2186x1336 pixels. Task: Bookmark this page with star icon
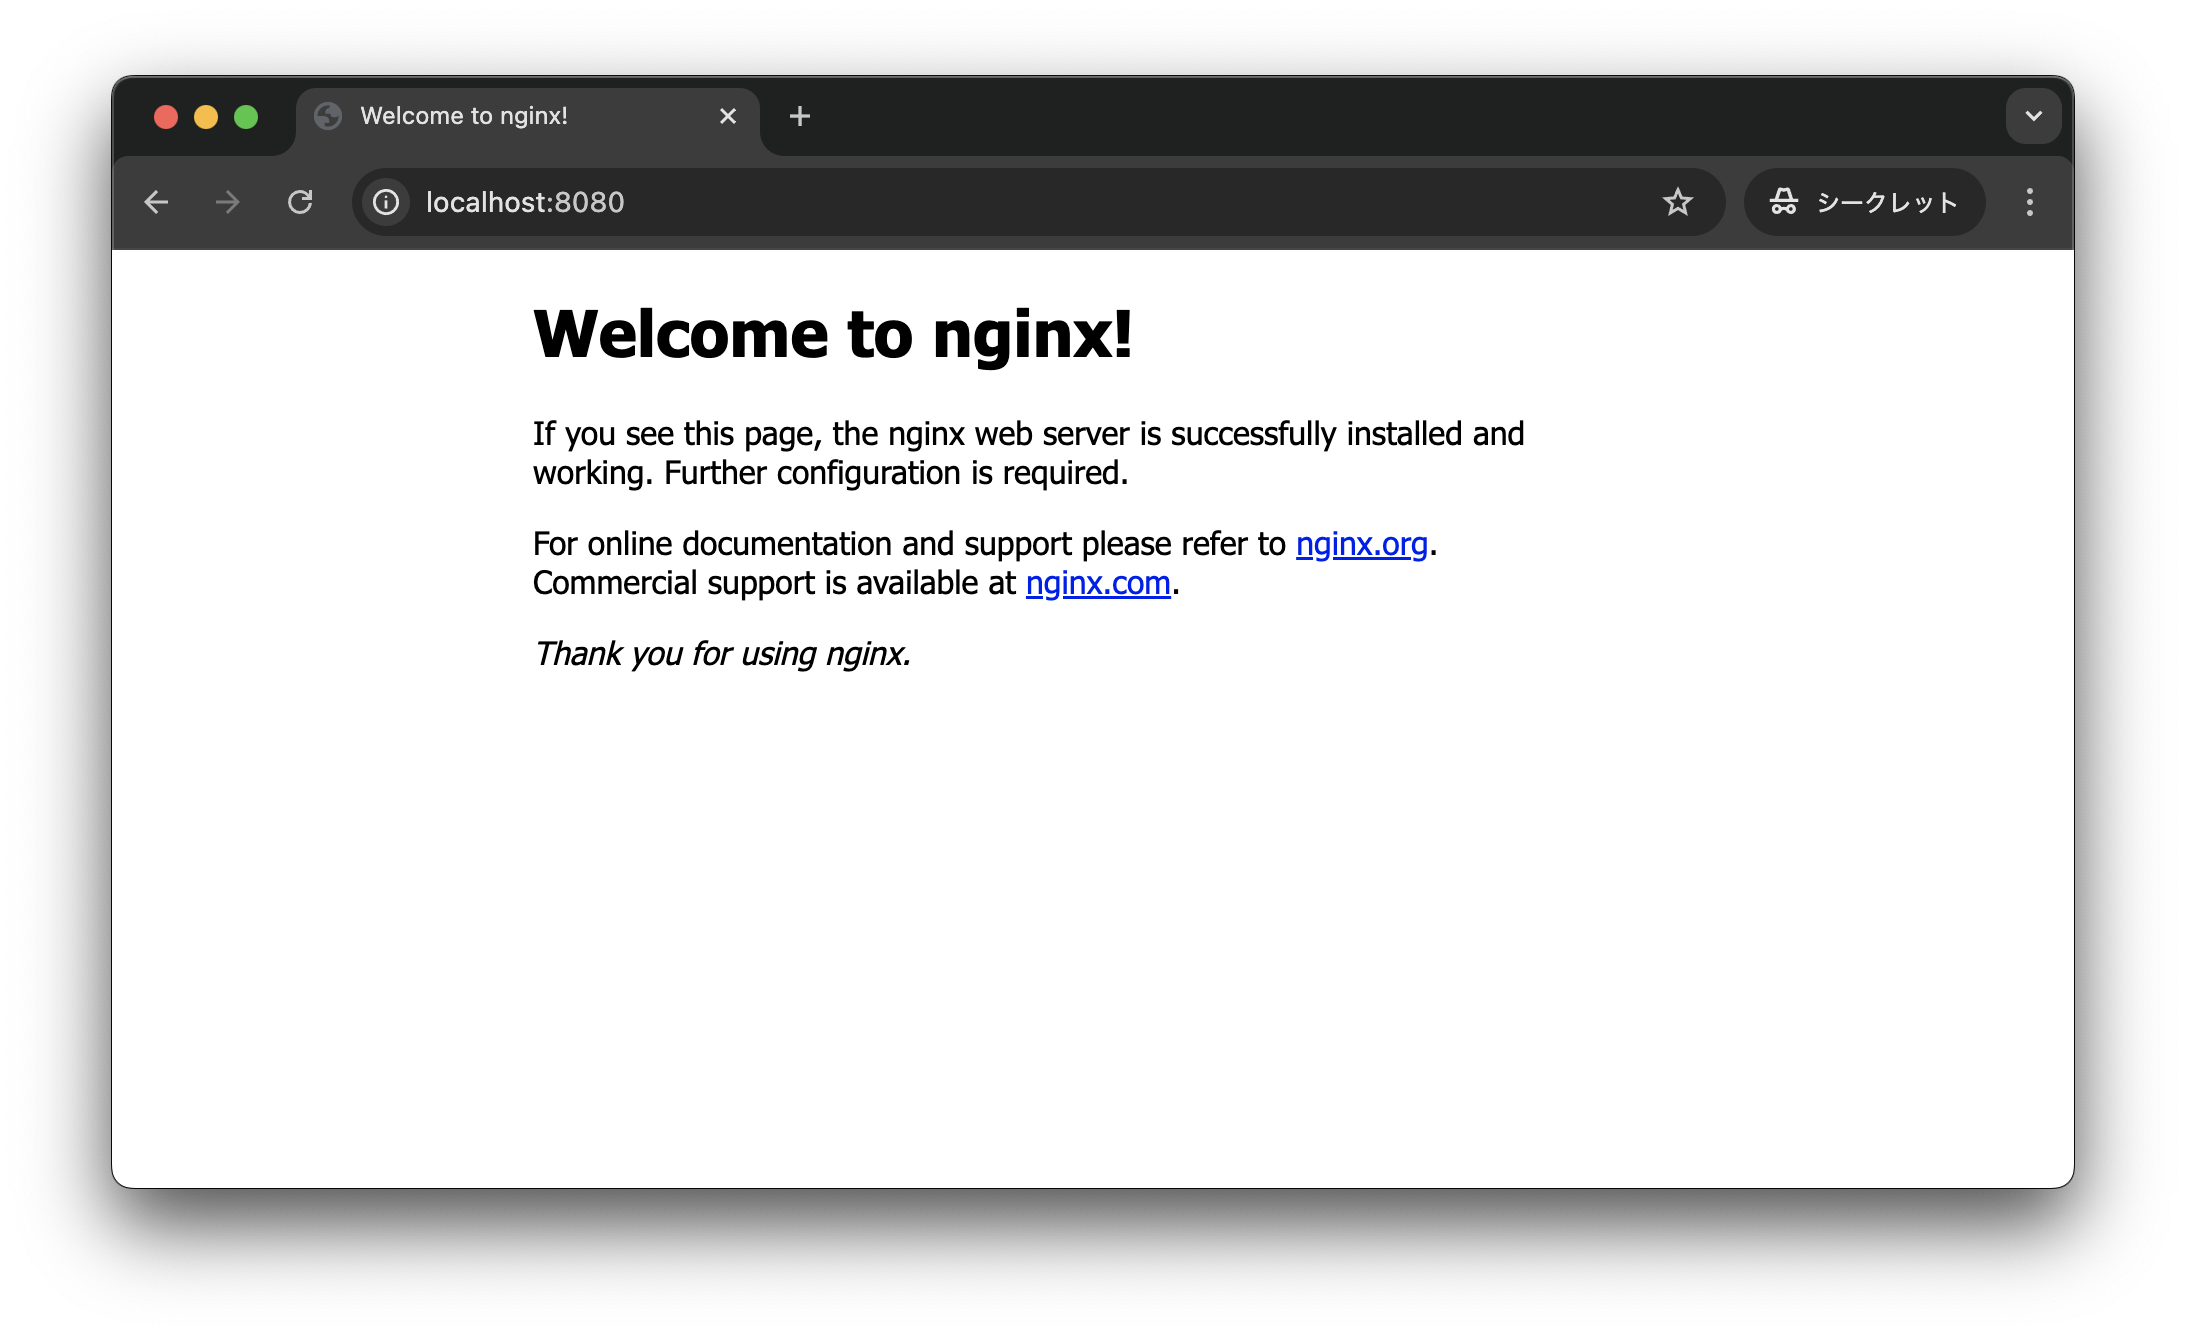tap(1677, 202)
